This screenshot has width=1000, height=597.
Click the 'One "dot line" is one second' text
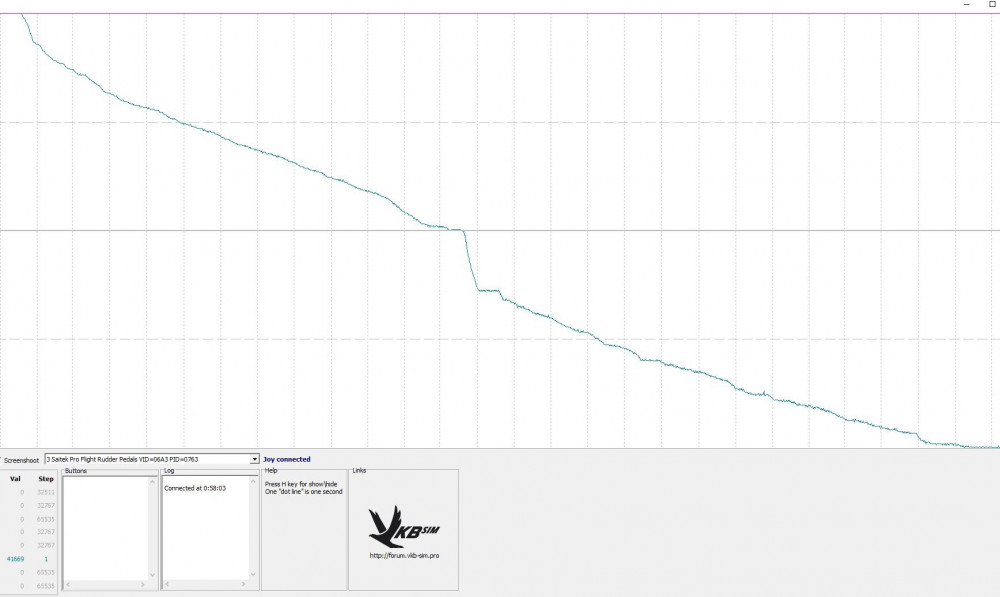[x=304, y=492]
